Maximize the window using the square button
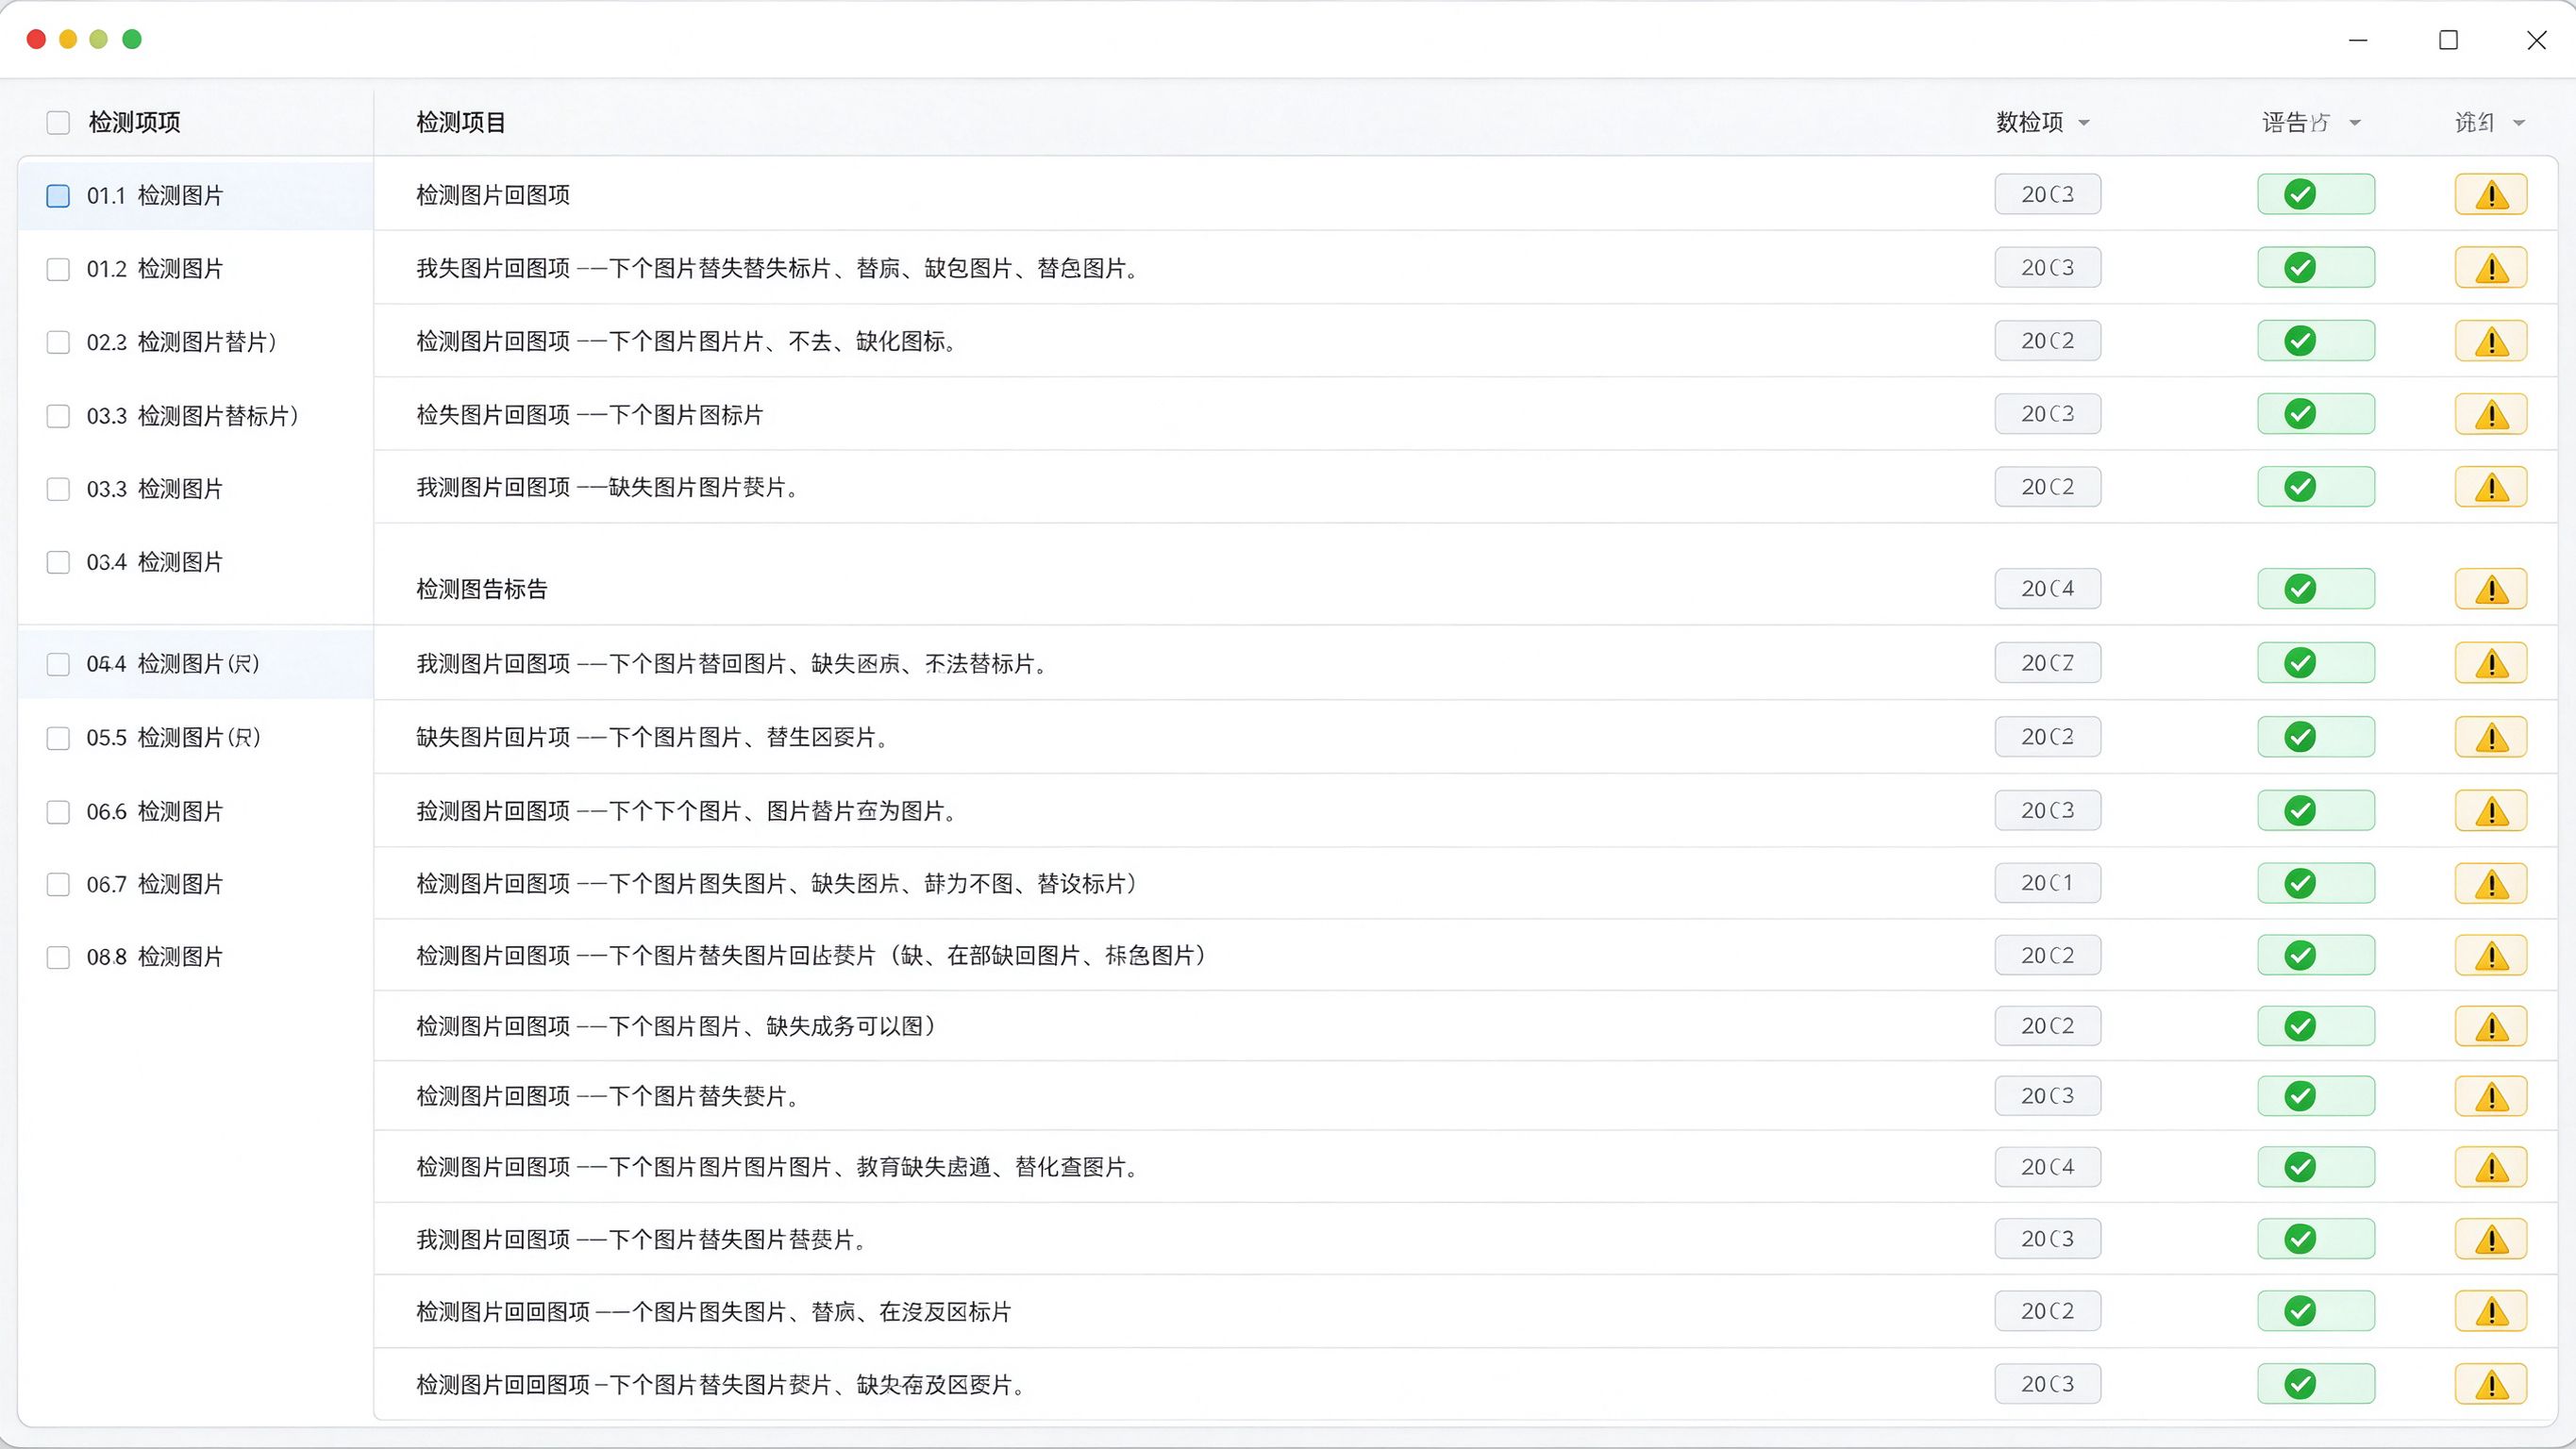Image resolution: width=2576 pixels, height=1449 pixels. click(2448, 40)
